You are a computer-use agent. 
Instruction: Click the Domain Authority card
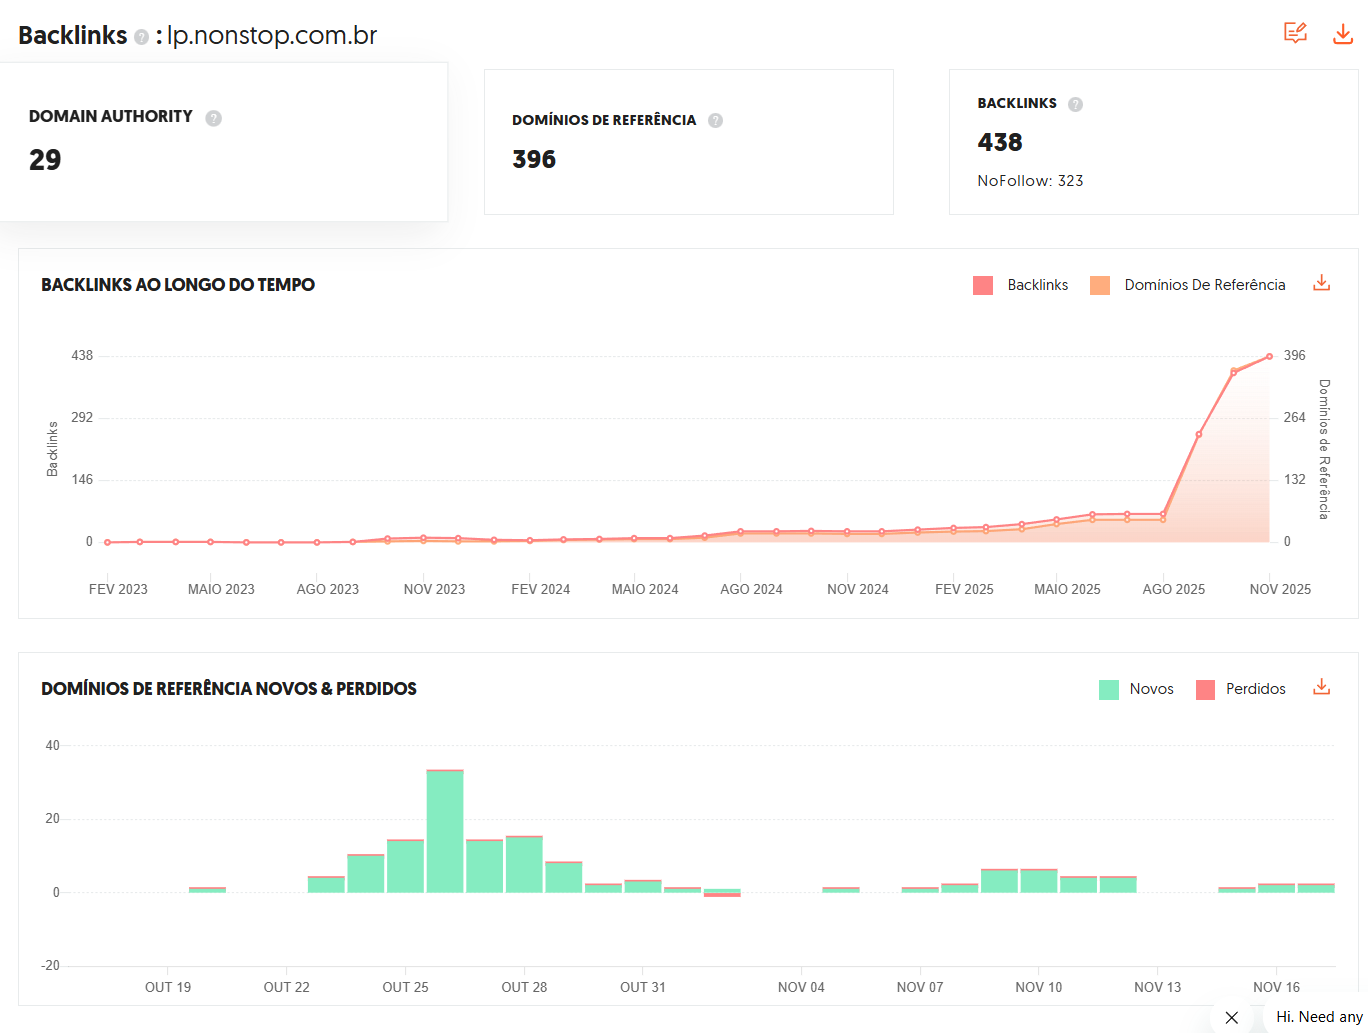coord(223,141)
